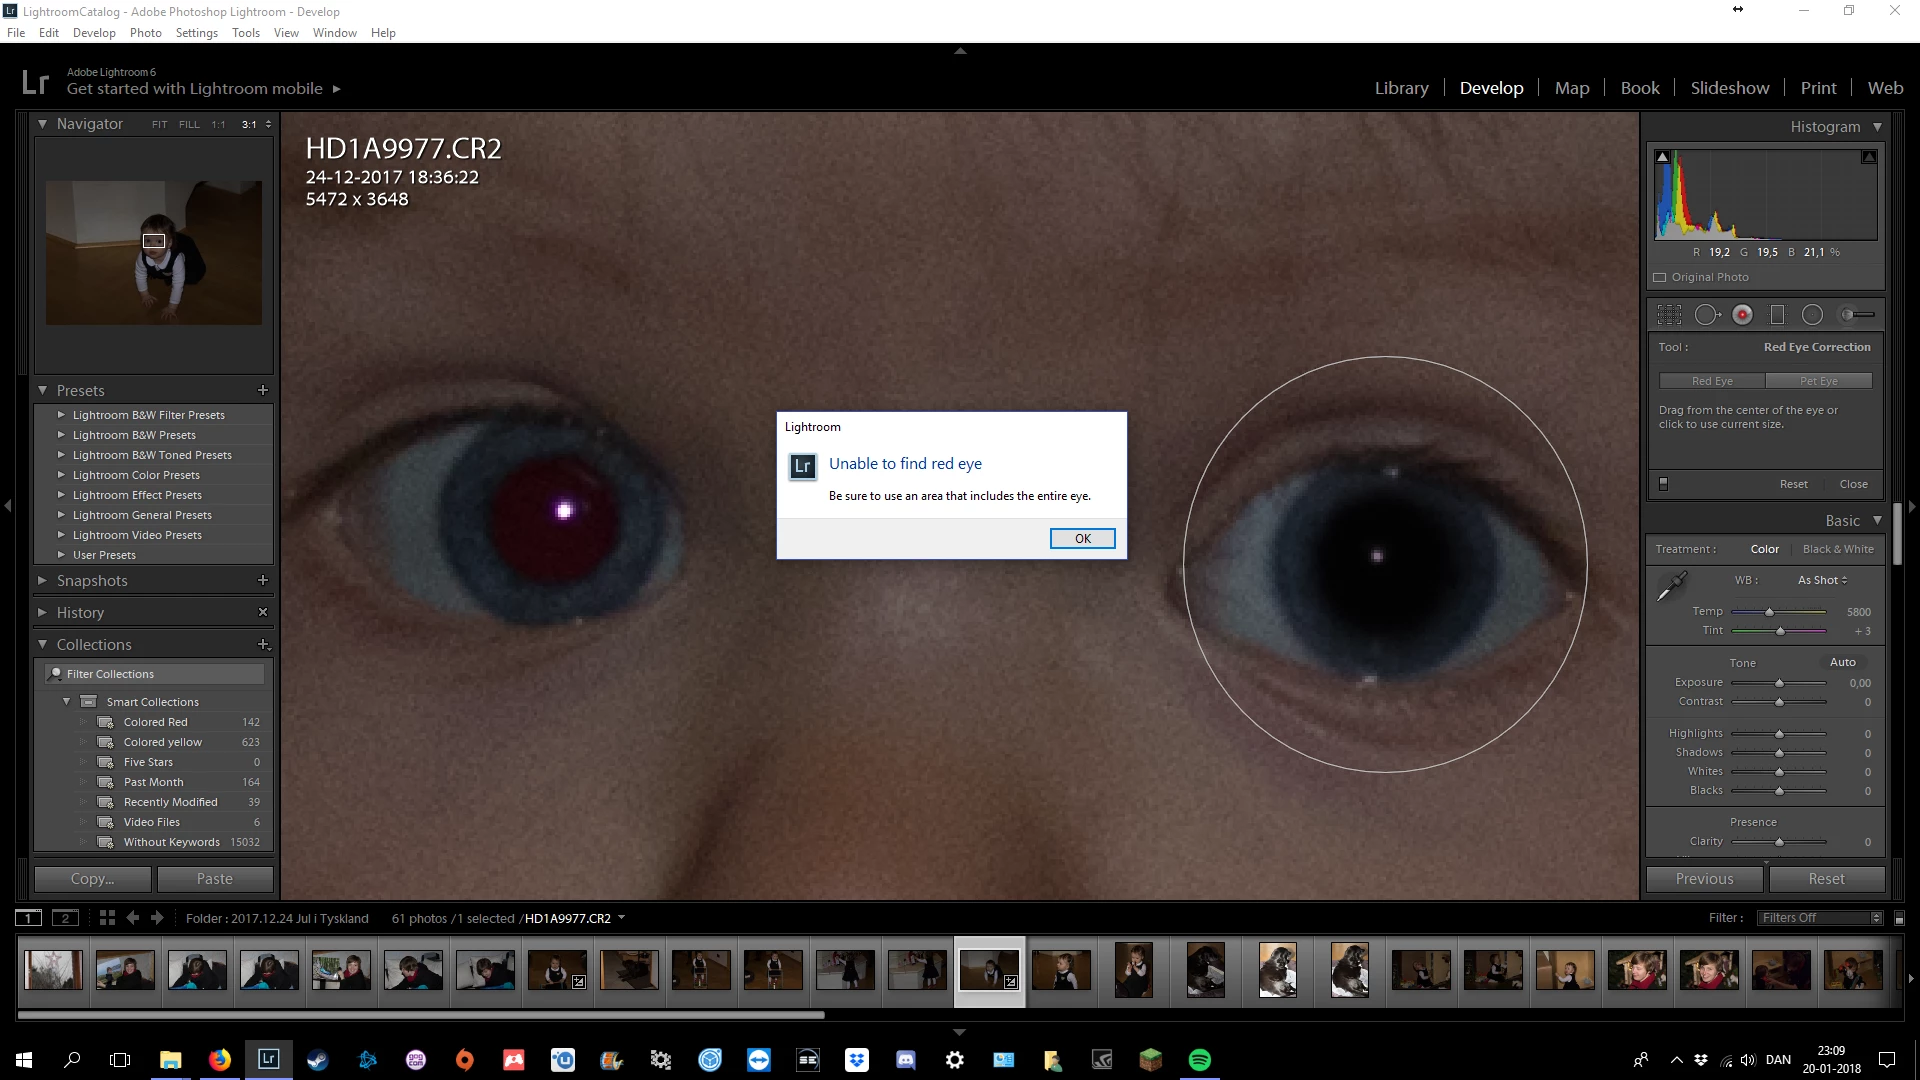
Task: Open the Settings menu
Action: (x=196, y=33)
